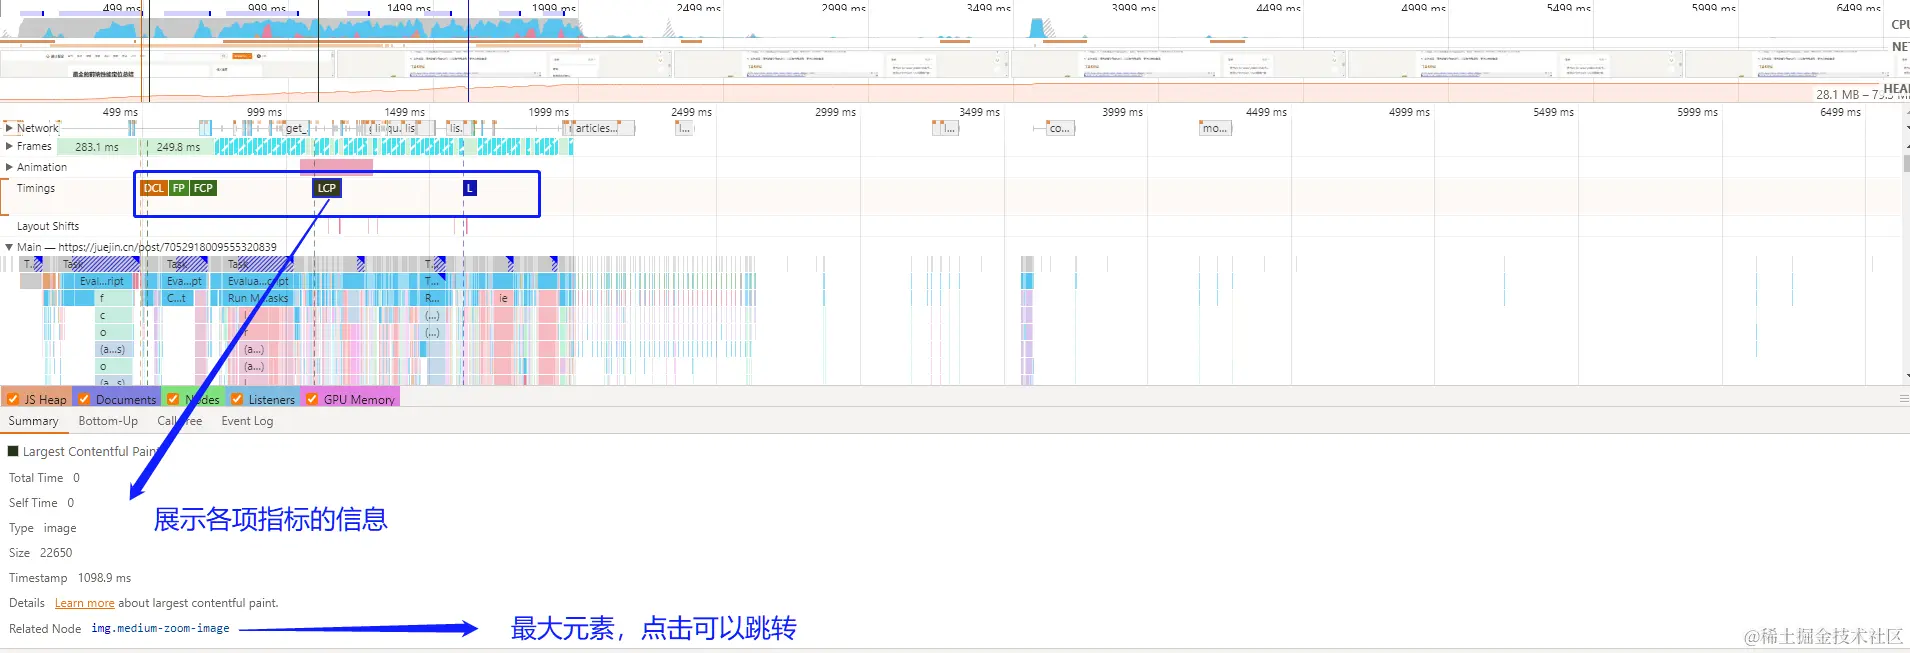Screen dimensions: 1910x653
Task: Click the pink Animation track bar
Action: point(336,166)
